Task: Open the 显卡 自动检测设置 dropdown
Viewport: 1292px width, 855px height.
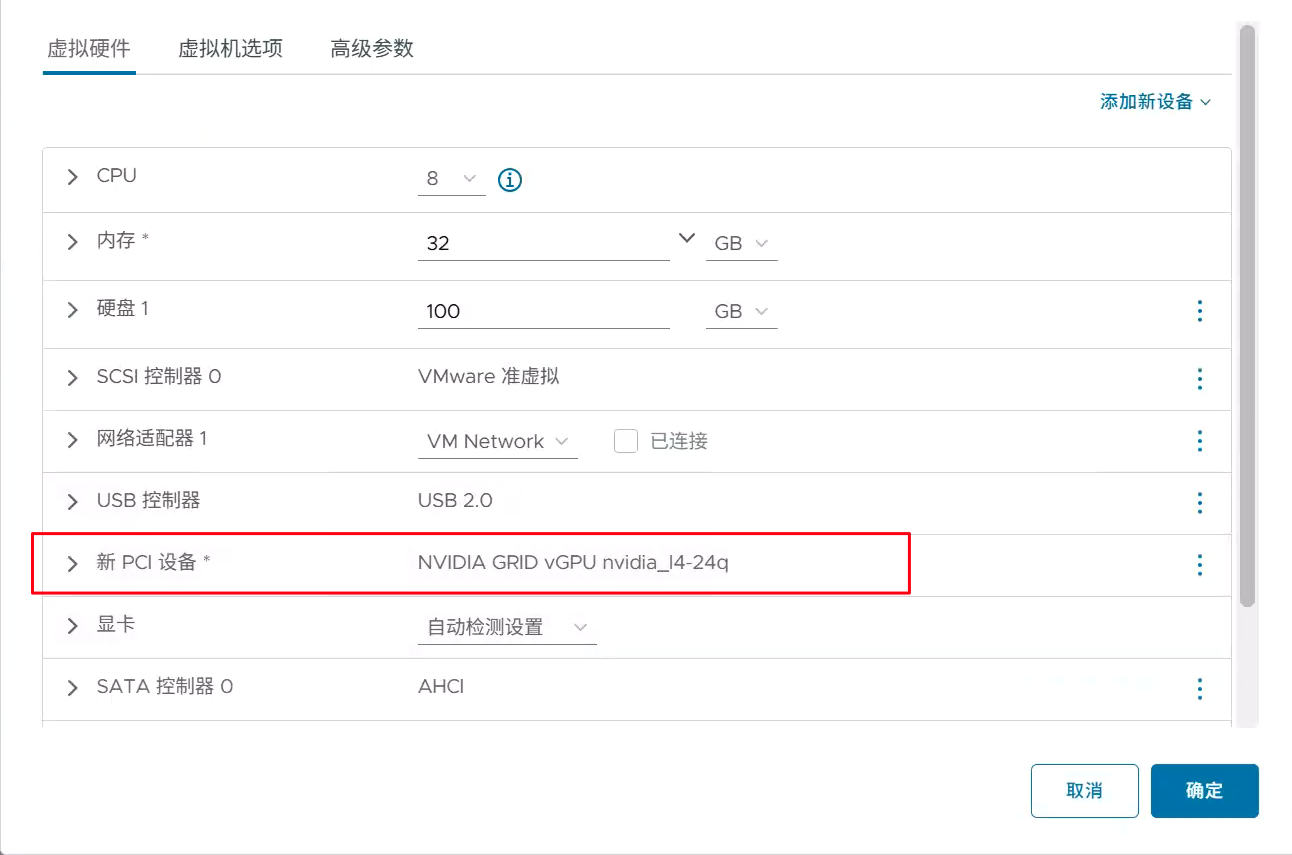Action: point(506,627)
